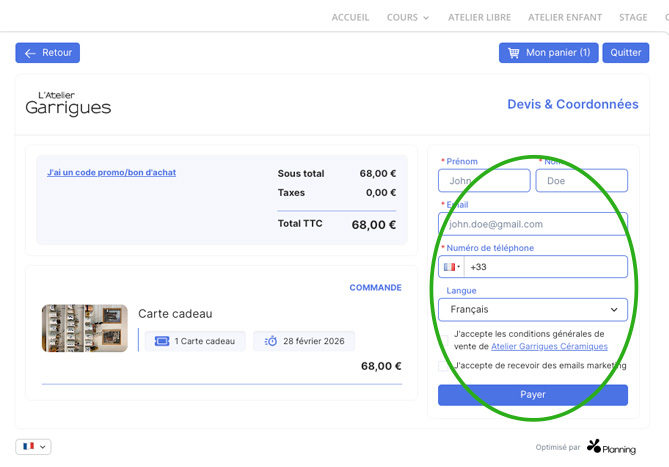Click the 'COMMANDE' heading

[x=375, y=288]
